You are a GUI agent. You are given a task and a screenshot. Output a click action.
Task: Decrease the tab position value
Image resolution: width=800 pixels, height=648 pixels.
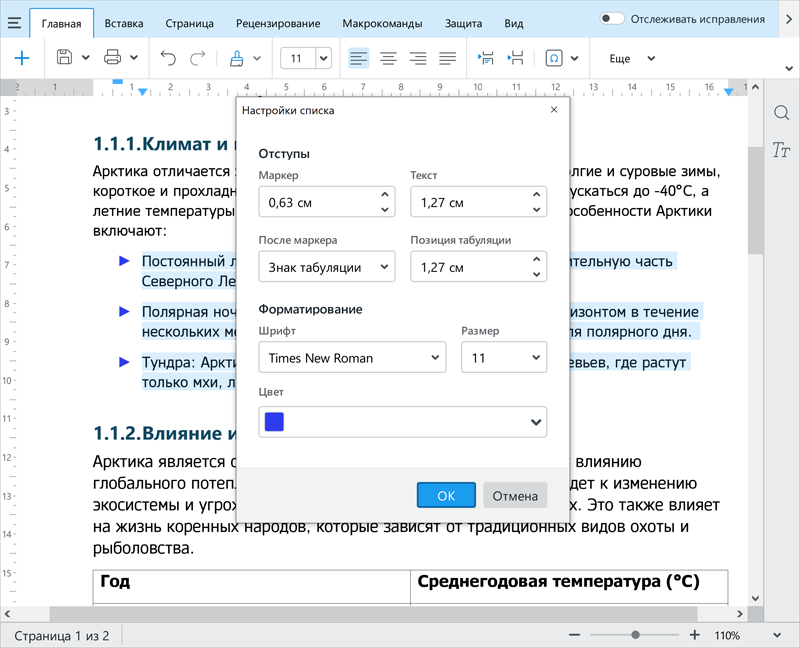[x=537, y=274]
